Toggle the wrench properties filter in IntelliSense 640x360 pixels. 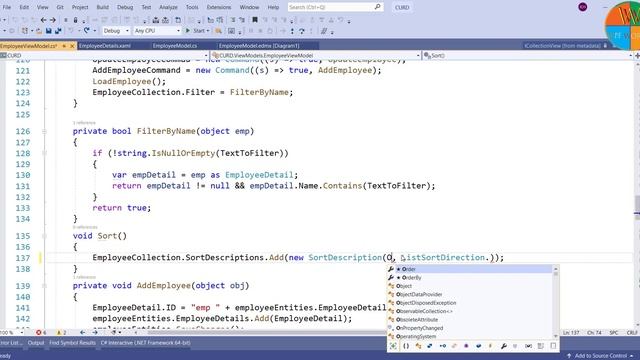click(504, 346)
